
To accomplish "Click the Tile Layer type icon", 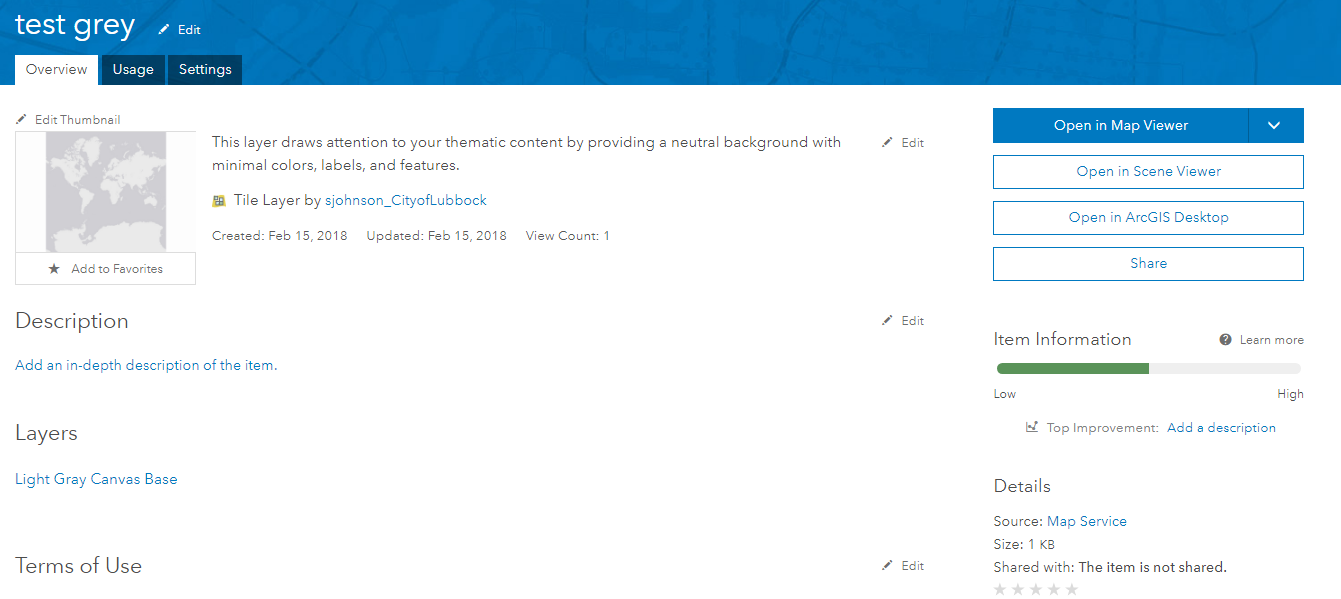I will (219, 201).
